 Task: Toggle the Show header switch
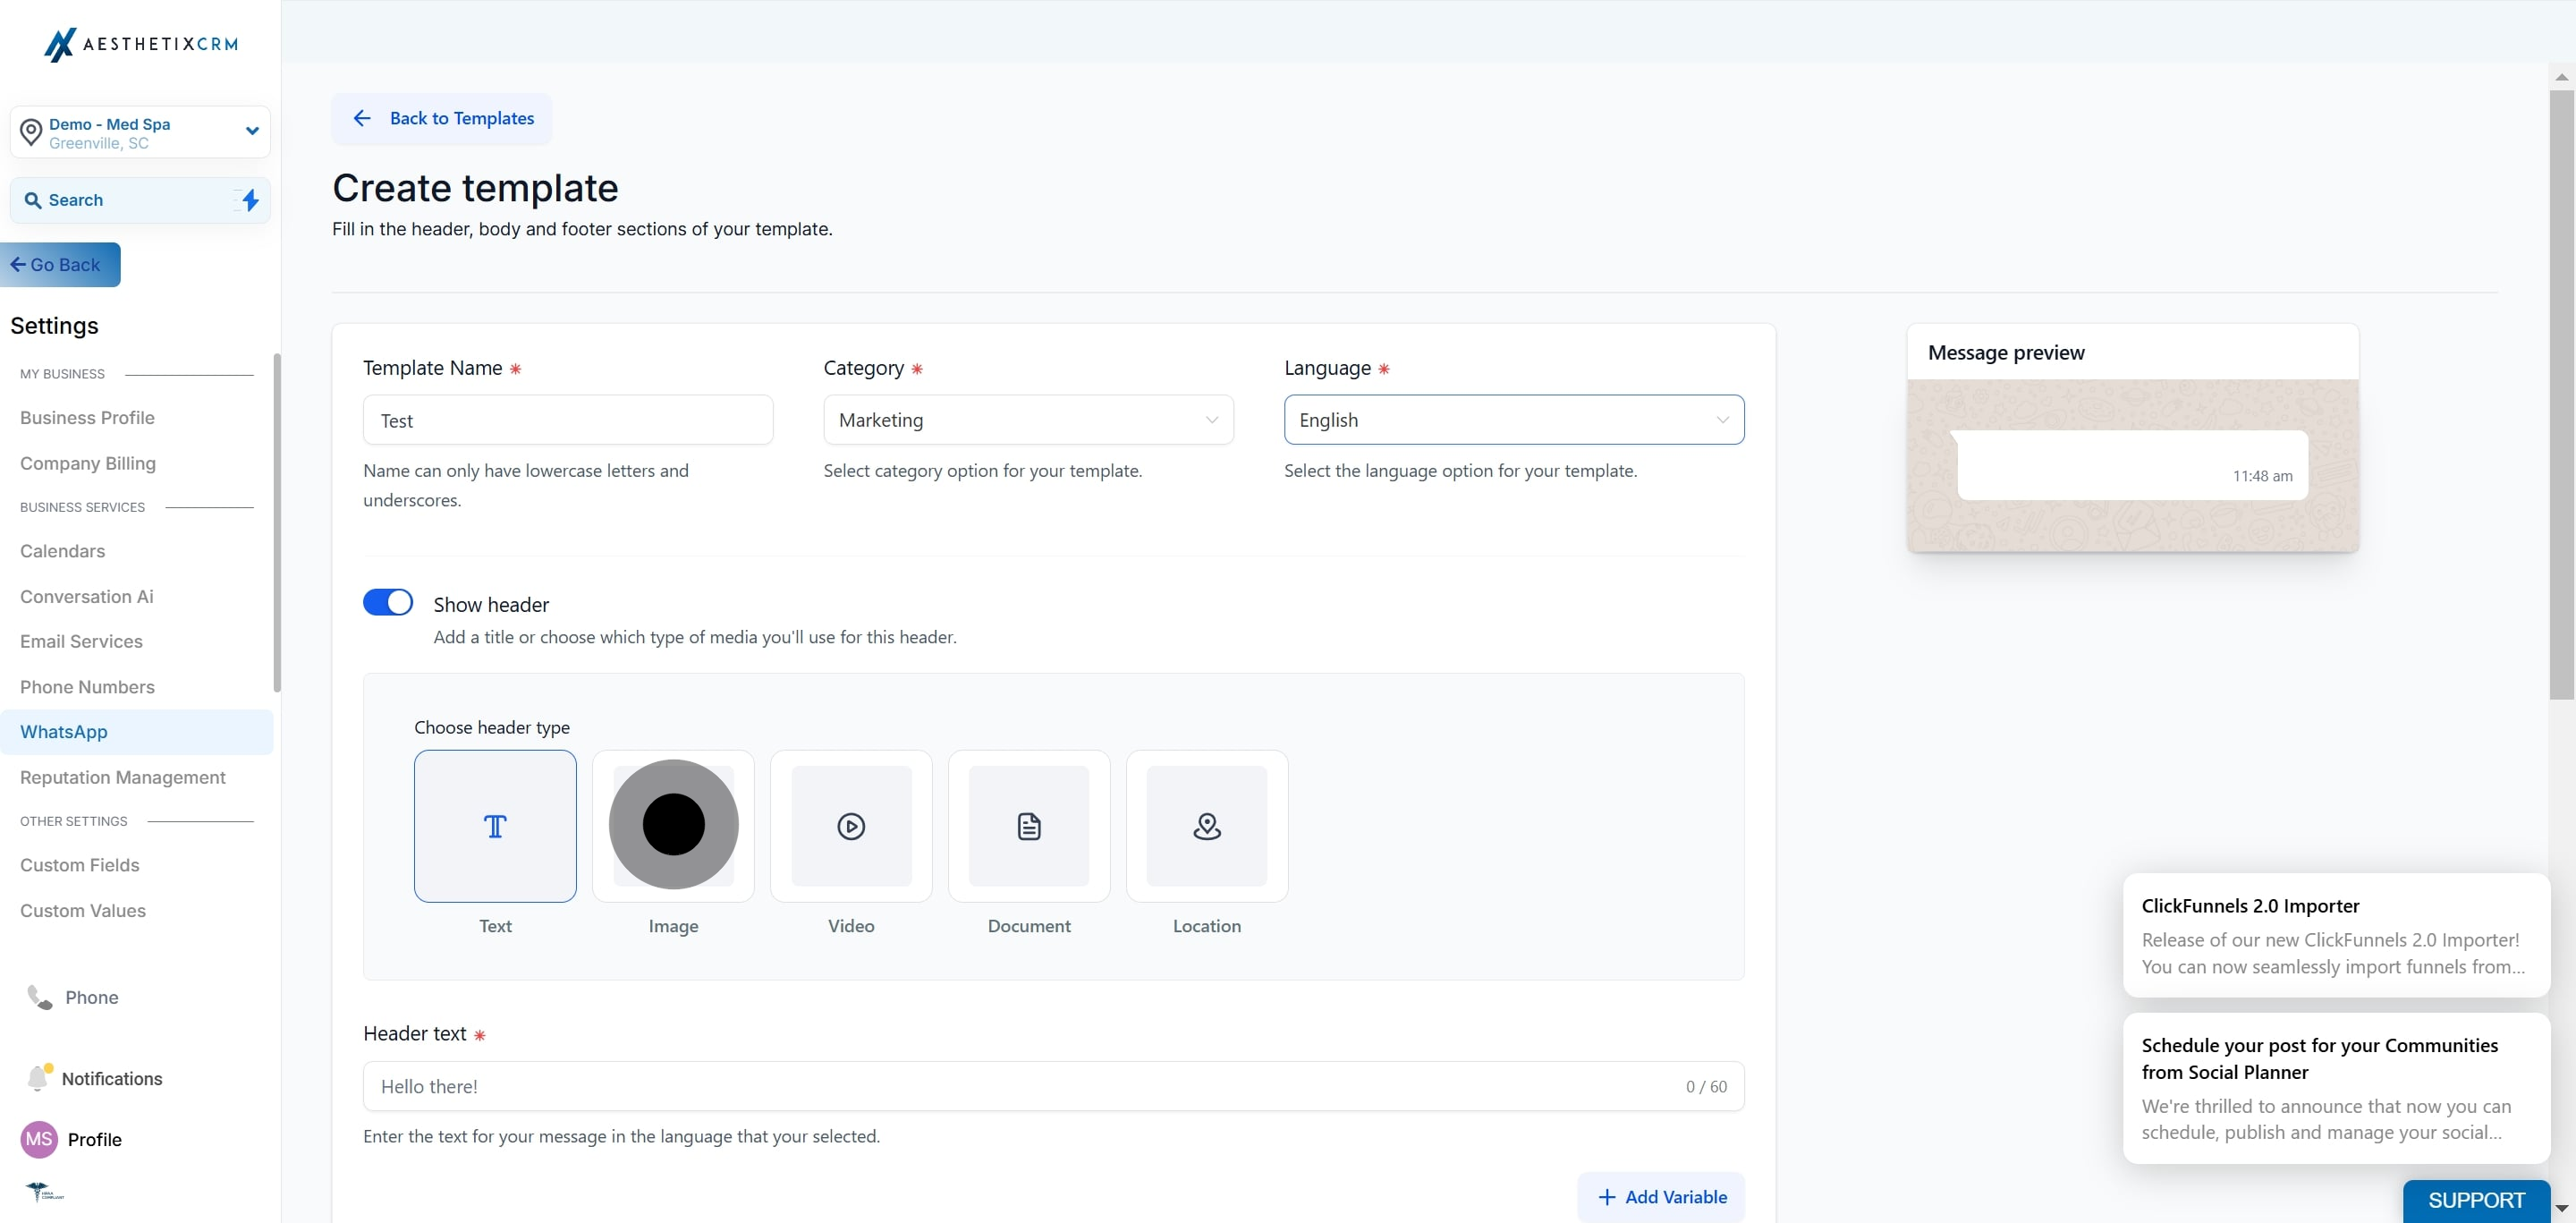[388, 602]
